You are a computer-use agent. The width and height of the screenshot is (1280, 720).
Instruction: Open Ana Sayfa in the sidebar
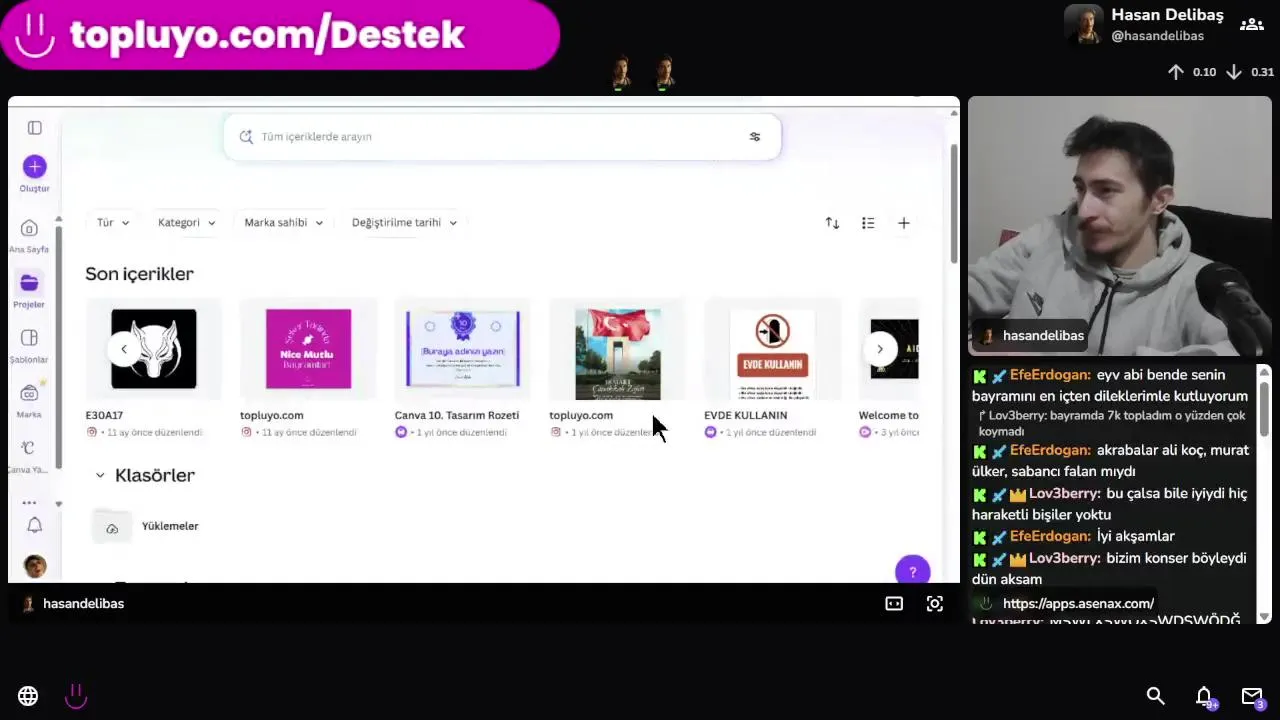click(29, 236)
